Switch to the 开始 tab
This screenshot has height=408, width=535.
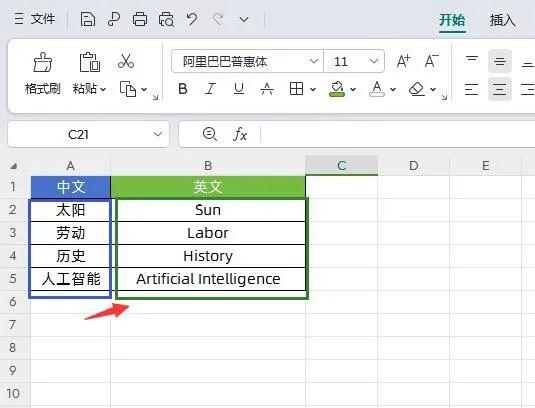[x=452, y=20]
